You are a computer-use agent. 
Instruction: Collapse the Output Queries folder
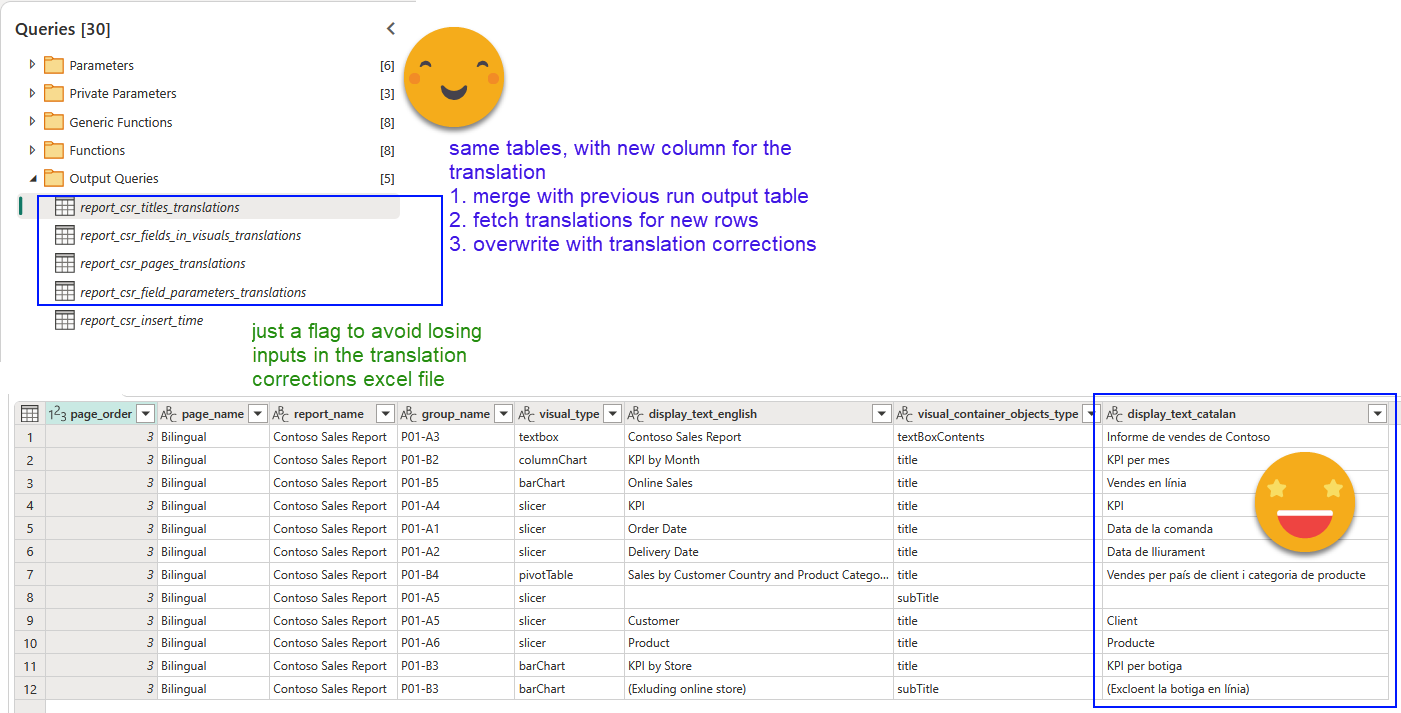tap(32, 178)
